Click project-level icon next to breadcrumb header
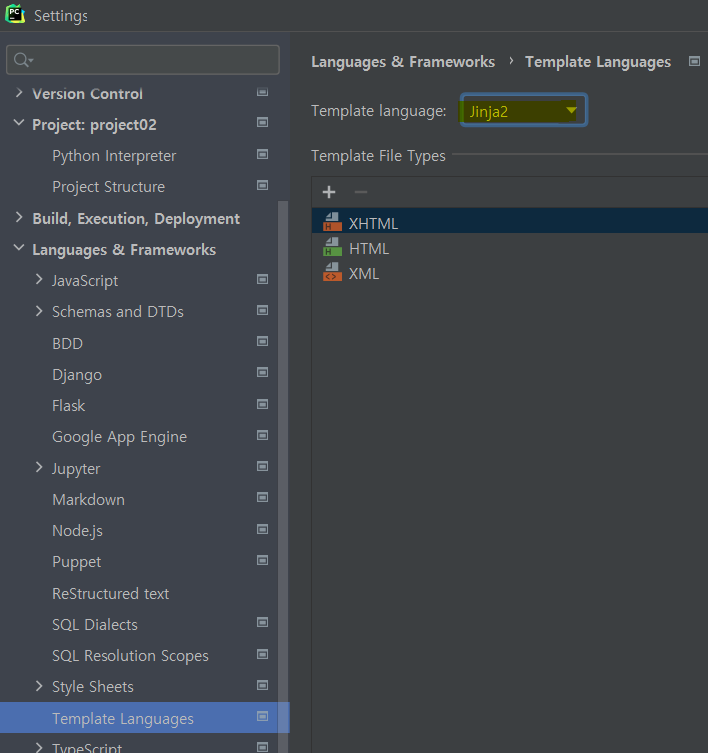The width and height of the screenshot is (708, 753). click(x=694, y=61)
